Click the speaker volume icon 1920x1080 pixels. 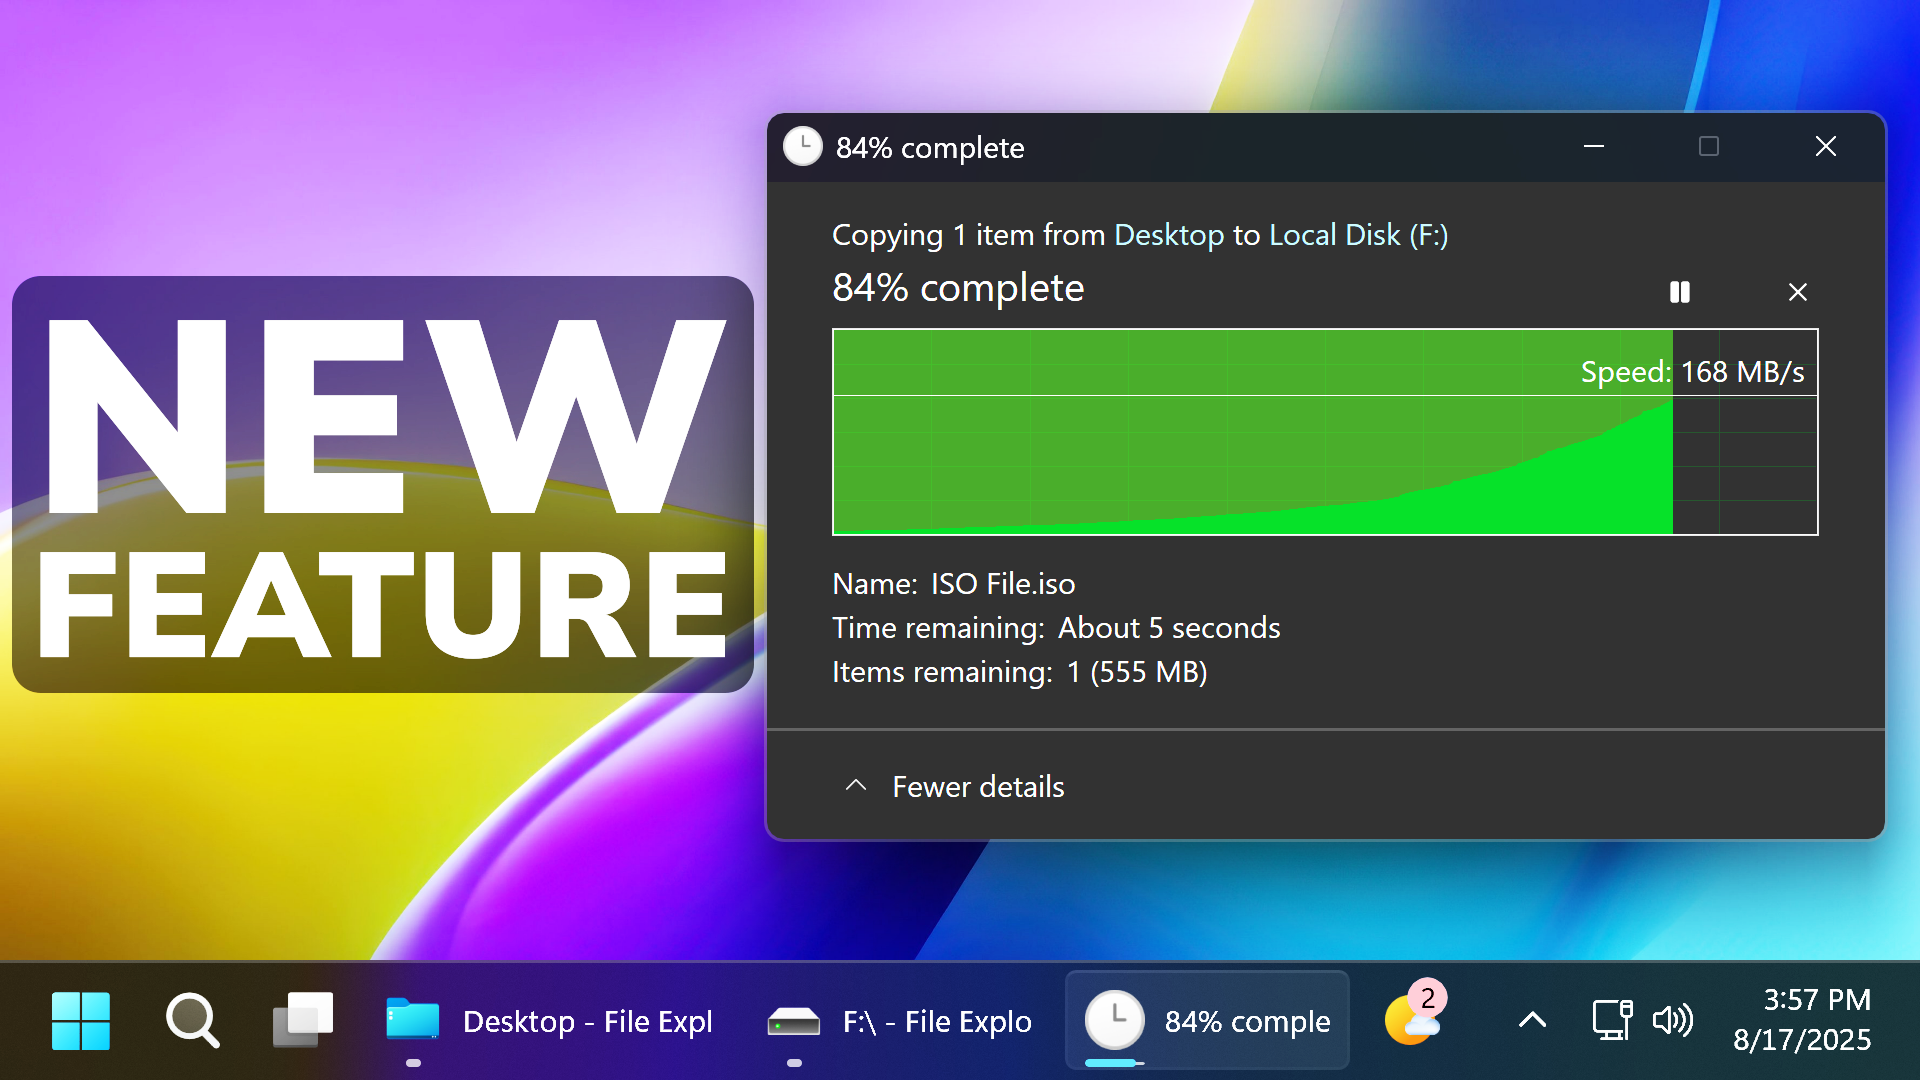pyautogui.click(x=1673, y=1021)
